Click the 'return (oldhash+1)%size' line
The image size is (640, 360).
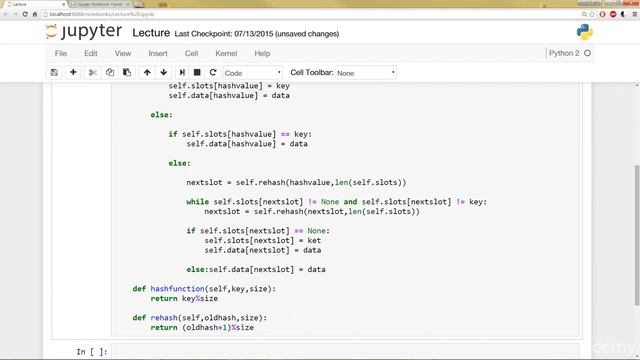coord(202,328)
